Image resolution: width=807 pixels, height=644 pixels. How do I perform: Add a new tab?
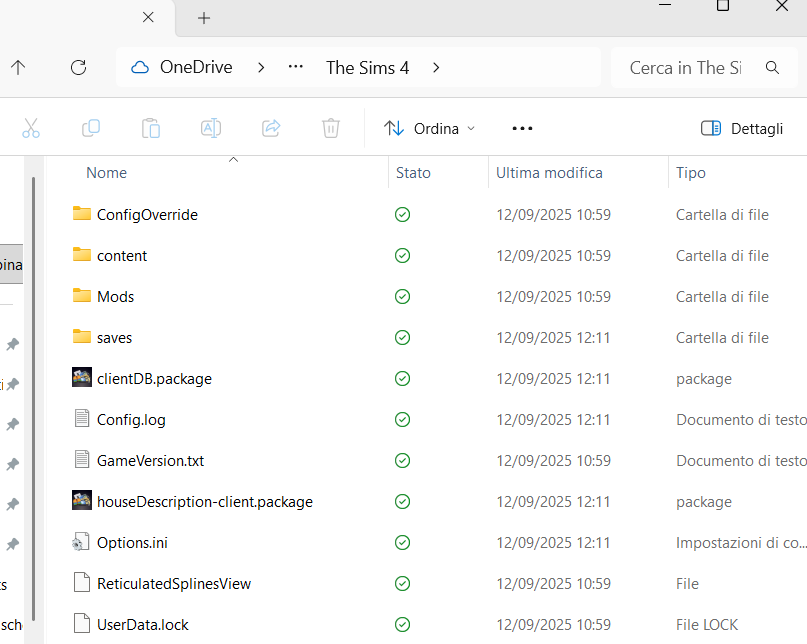click(x=204, y=18)
